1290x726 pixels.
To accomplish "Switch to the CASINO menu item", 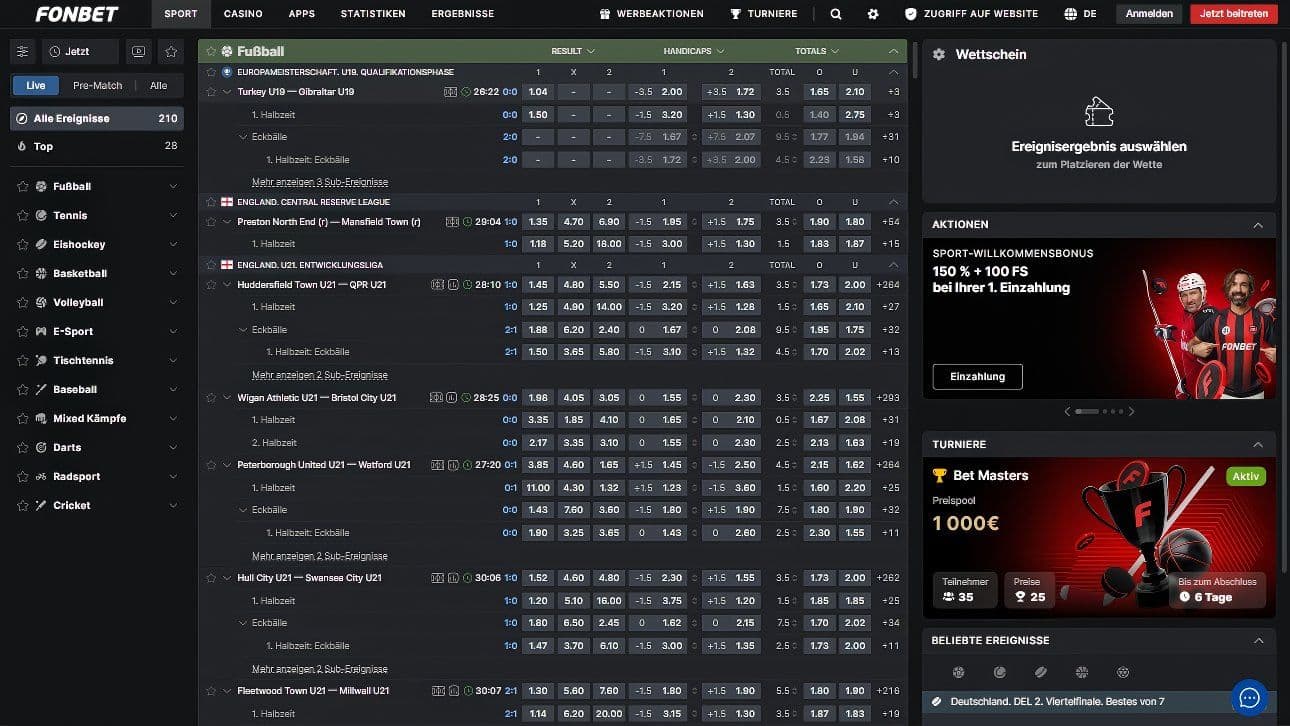I will pos(240,14).
